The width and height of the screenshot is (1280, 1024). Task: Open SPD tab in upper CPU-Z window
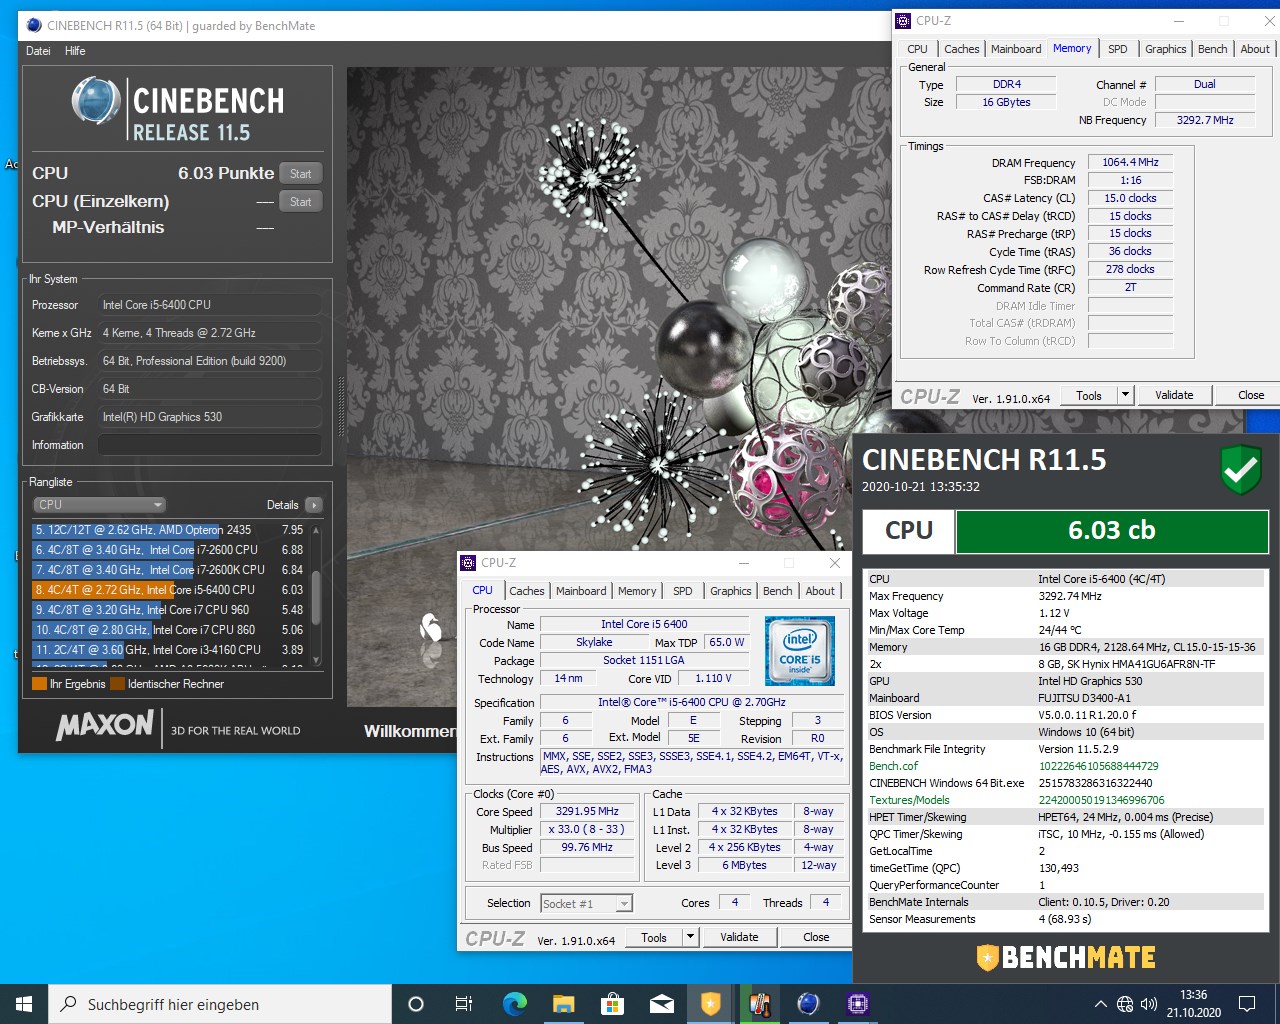1118,49
